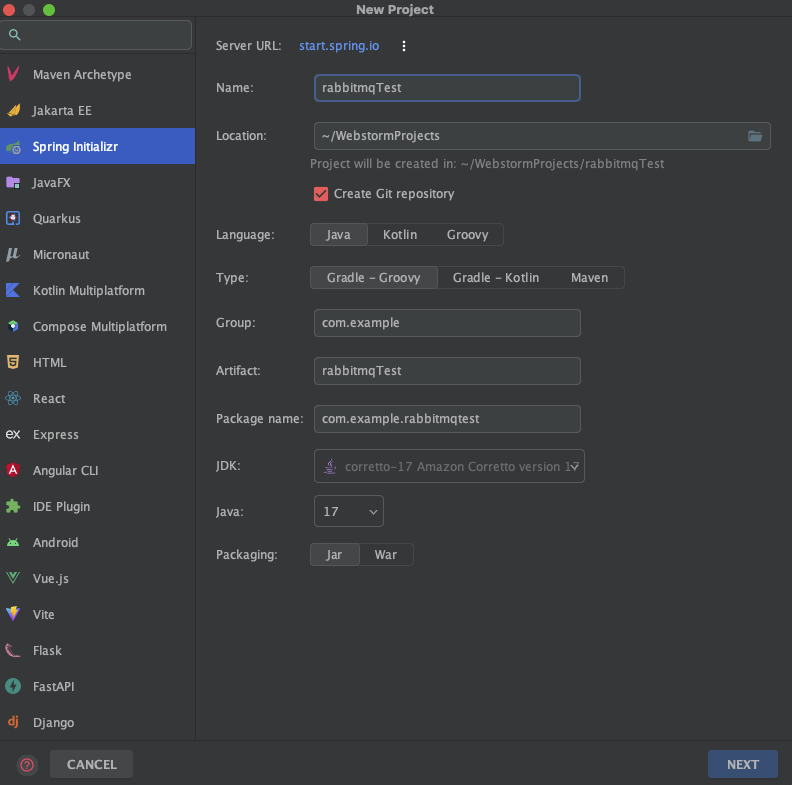The width and height of the screenshot is (792, 785).
Task: Click the NEXT button
Action: pos(742,764)
